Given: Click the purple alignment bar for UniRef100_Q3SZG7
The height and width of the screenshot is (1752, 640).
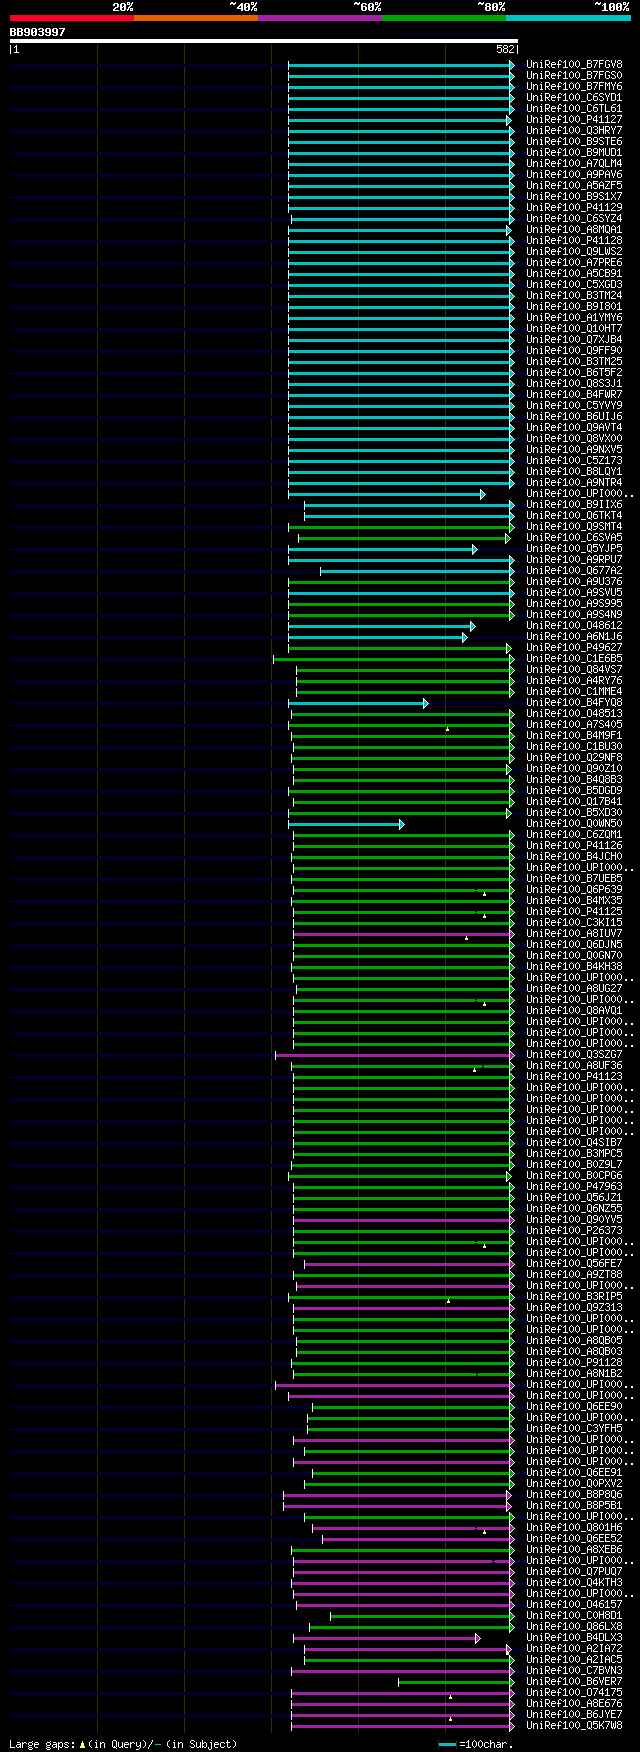Looking at the screenshot, I should pyautogui.click(x=395, y=1055).
